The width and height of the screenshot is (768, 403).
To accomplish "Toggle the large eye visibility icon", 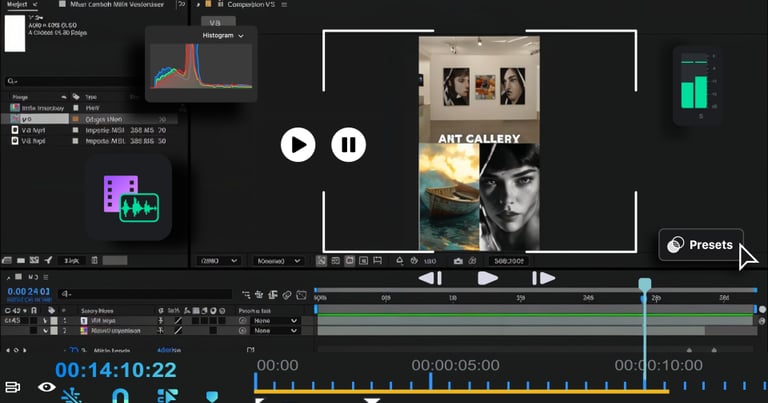I will [47, 387].
